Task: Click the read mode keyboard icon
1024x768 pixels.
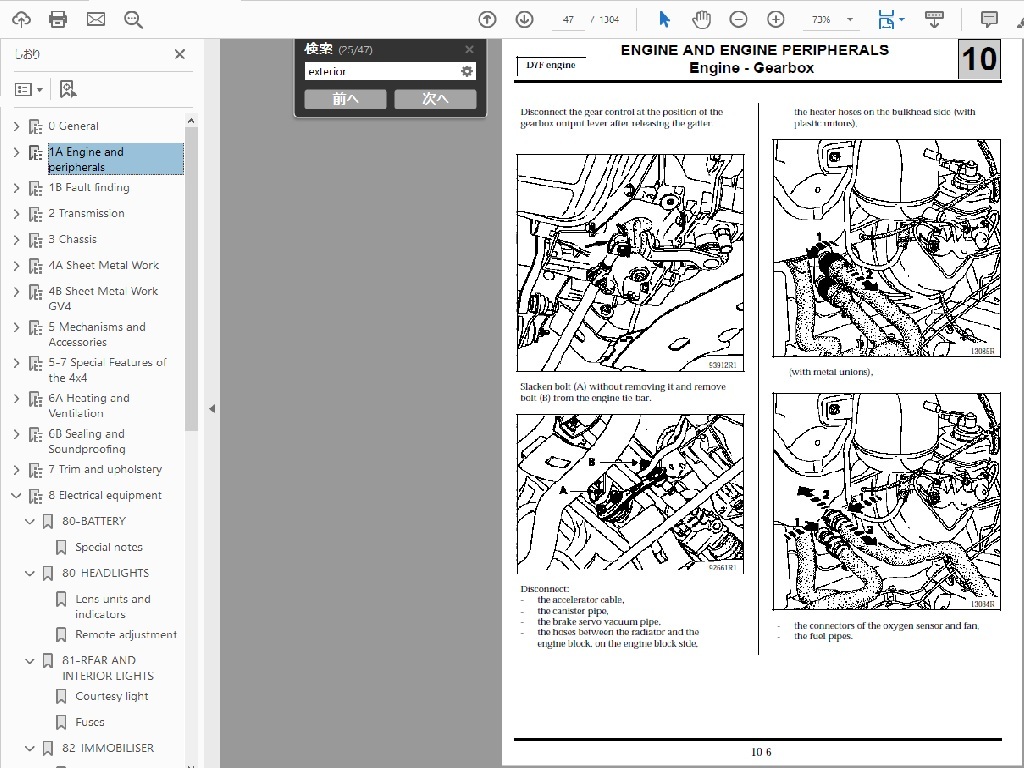Action: pyautogui.click(x=935, y=20)
